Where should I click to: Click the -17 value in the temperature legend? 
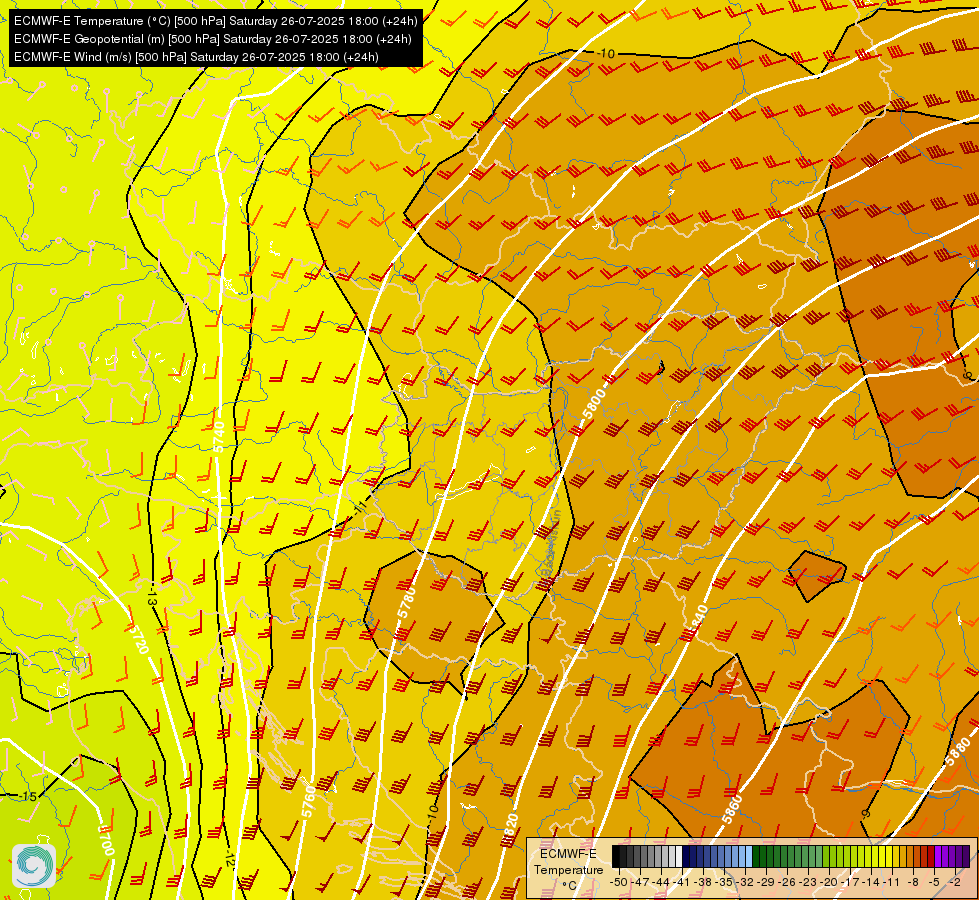[x=850, y=882]
